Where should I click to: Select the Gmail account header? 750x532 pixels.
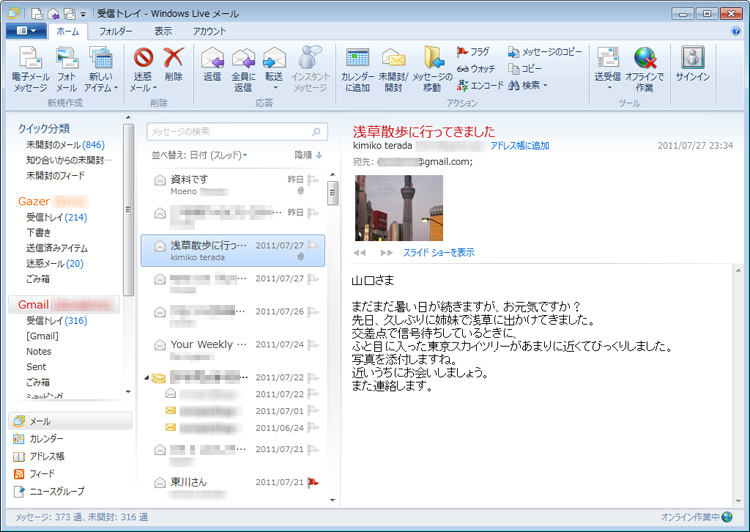coord(64,304)
